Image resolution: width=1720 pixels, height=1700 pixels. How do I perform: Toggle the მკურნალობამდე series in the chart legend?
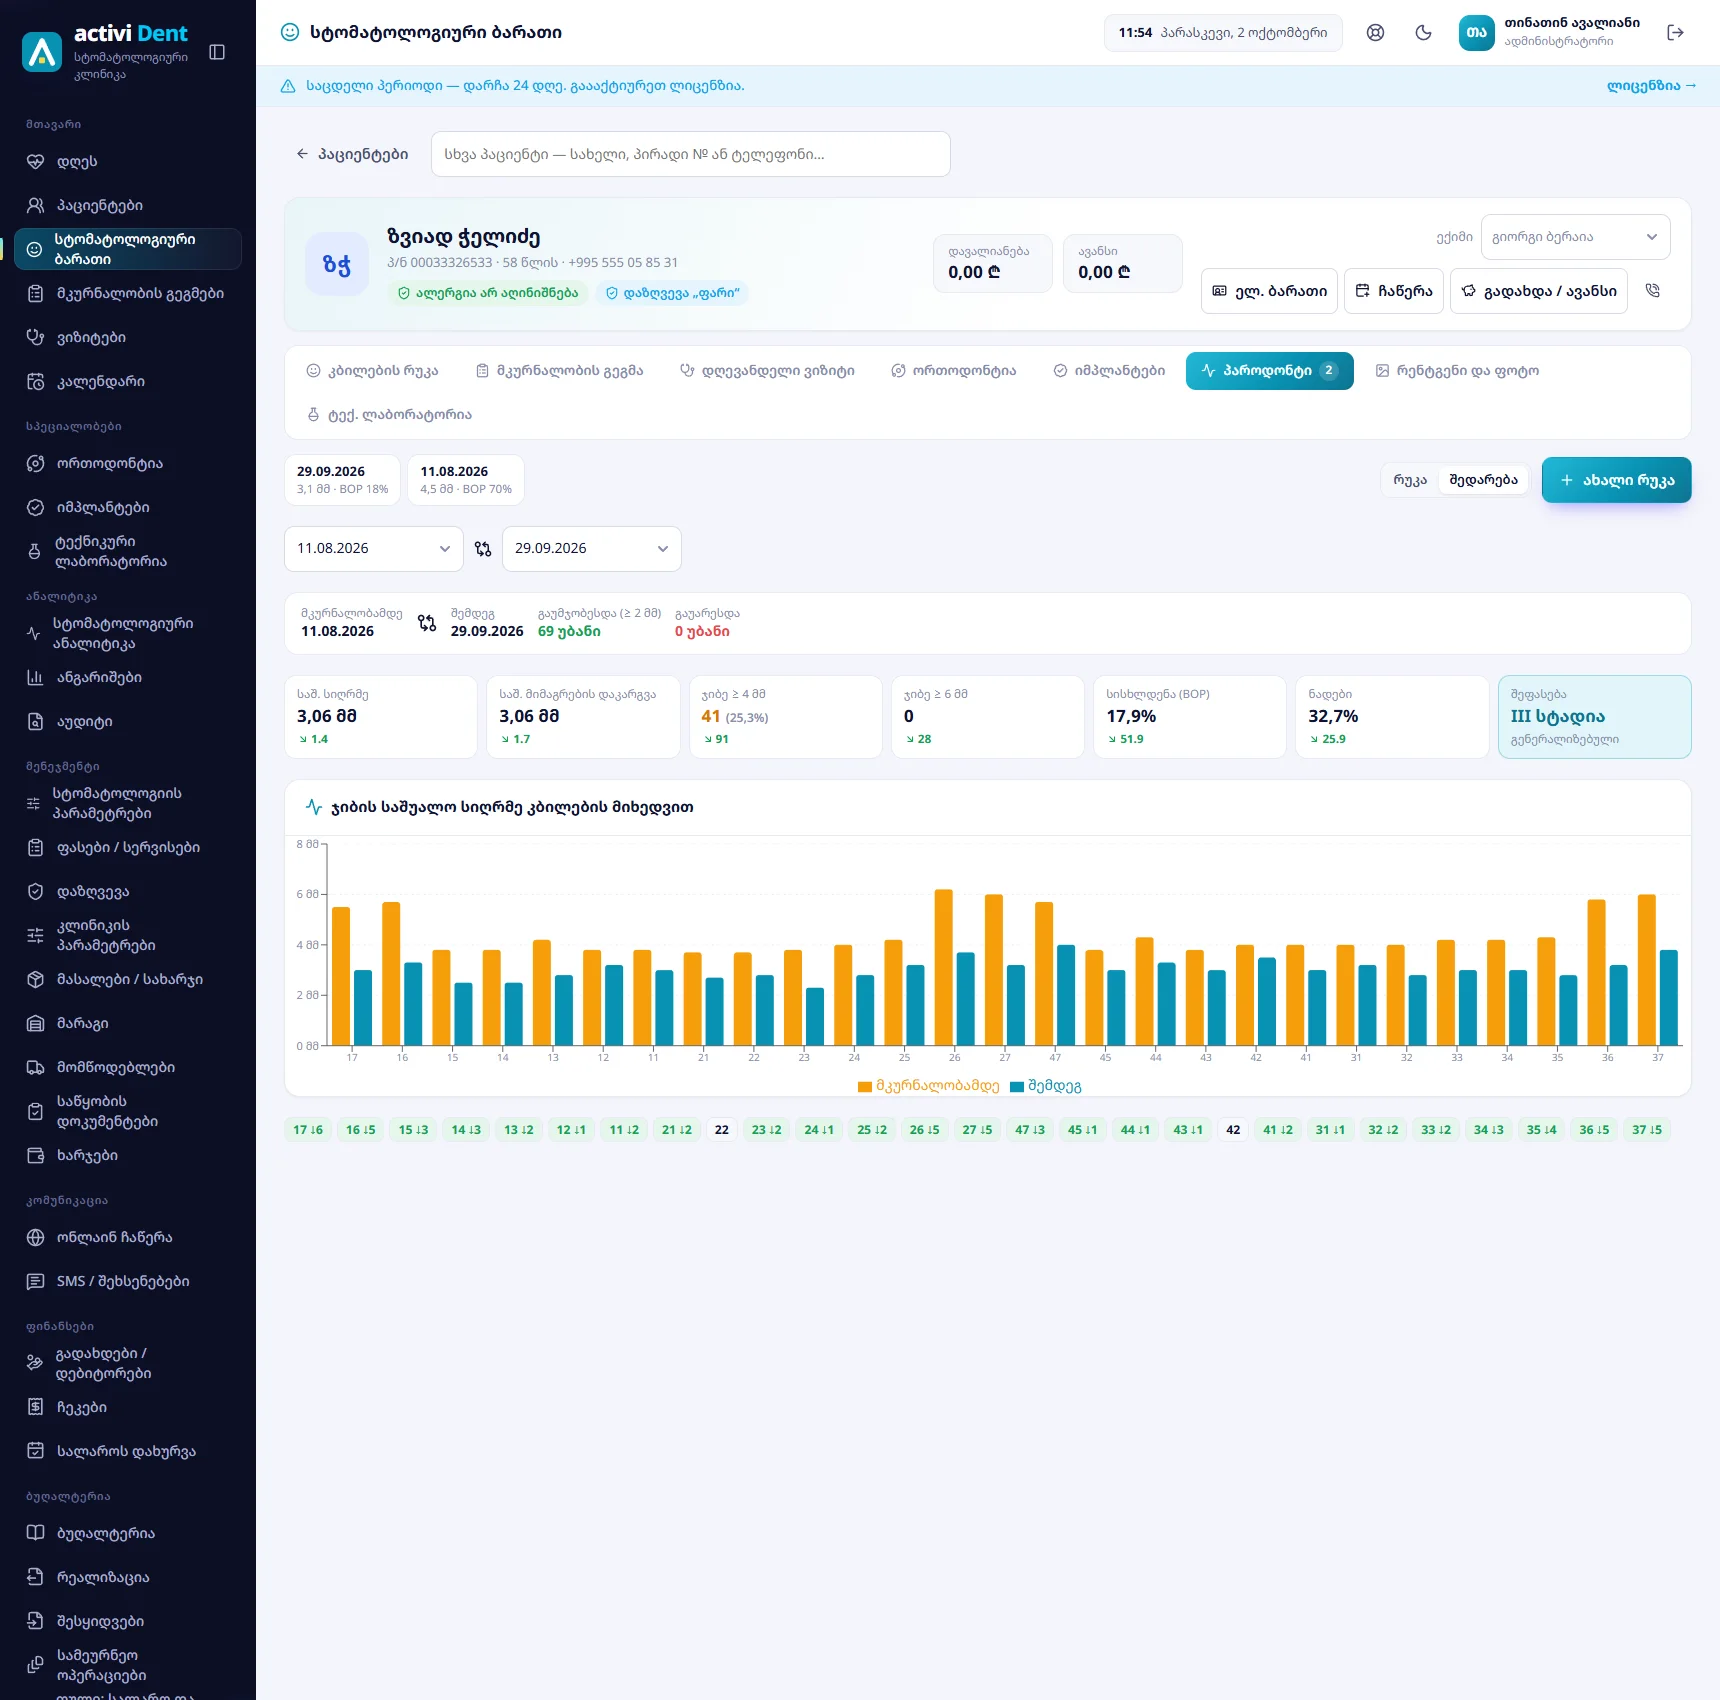[x=928, y=1086]
